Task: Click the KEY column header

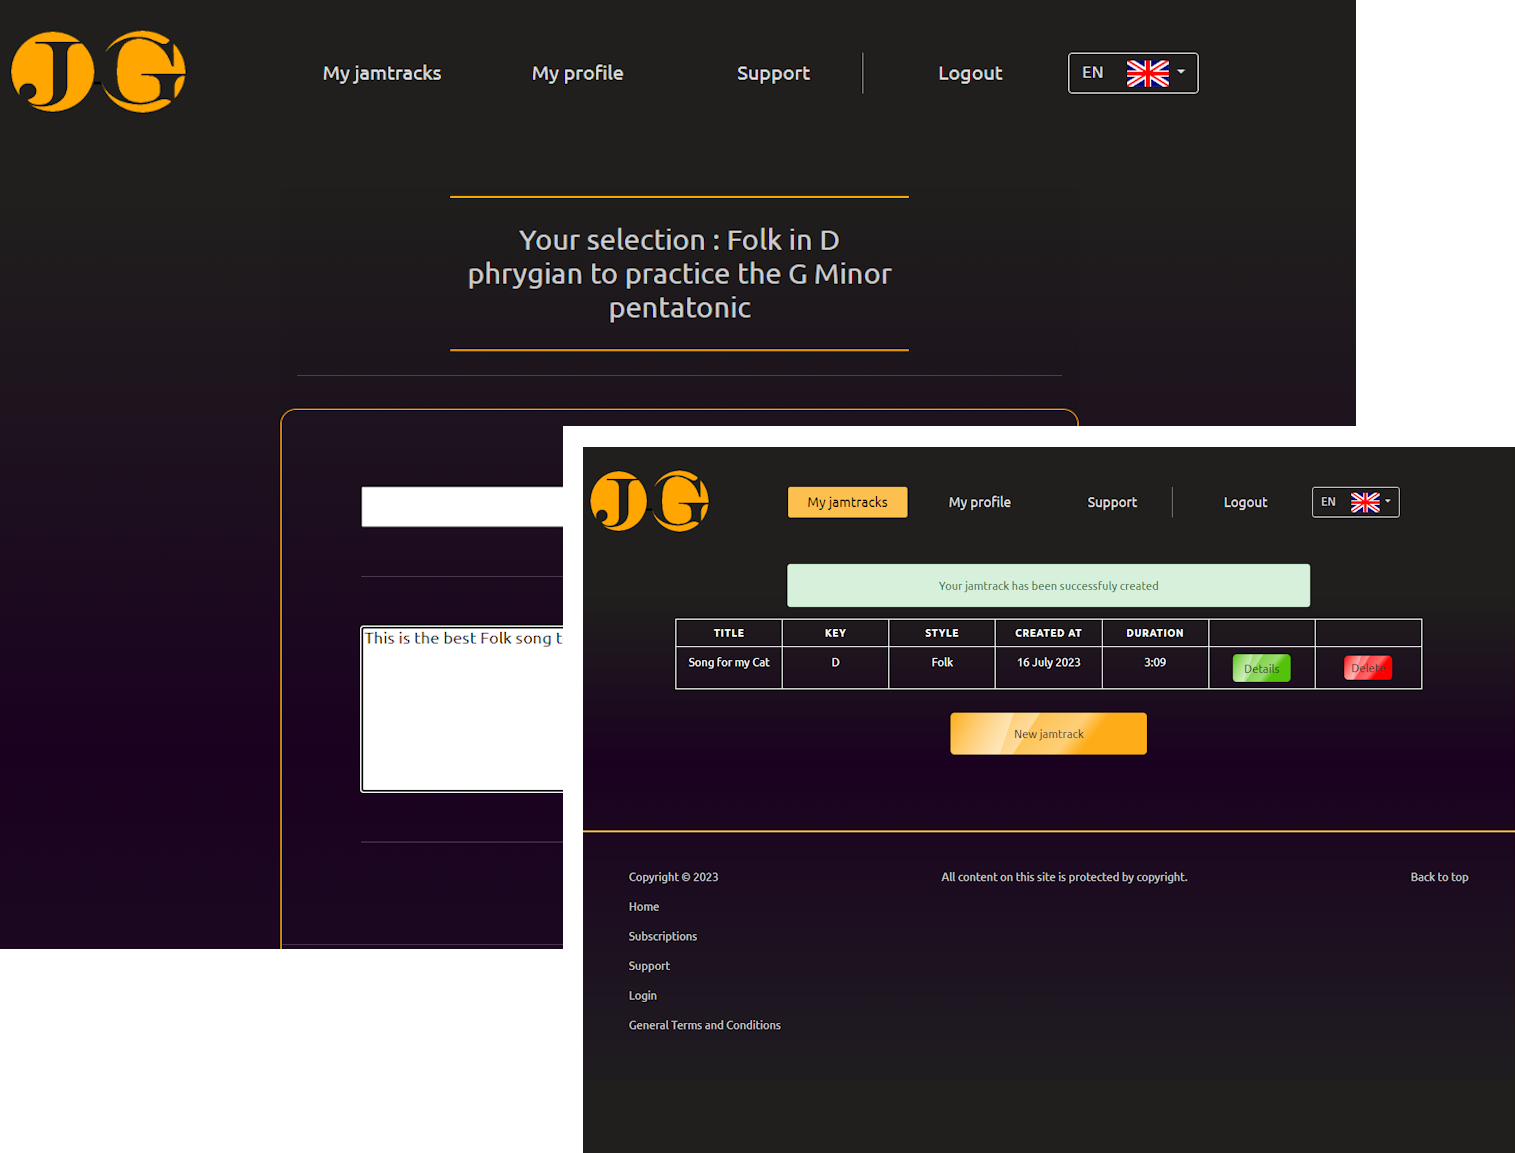Action: pos(835,633)
